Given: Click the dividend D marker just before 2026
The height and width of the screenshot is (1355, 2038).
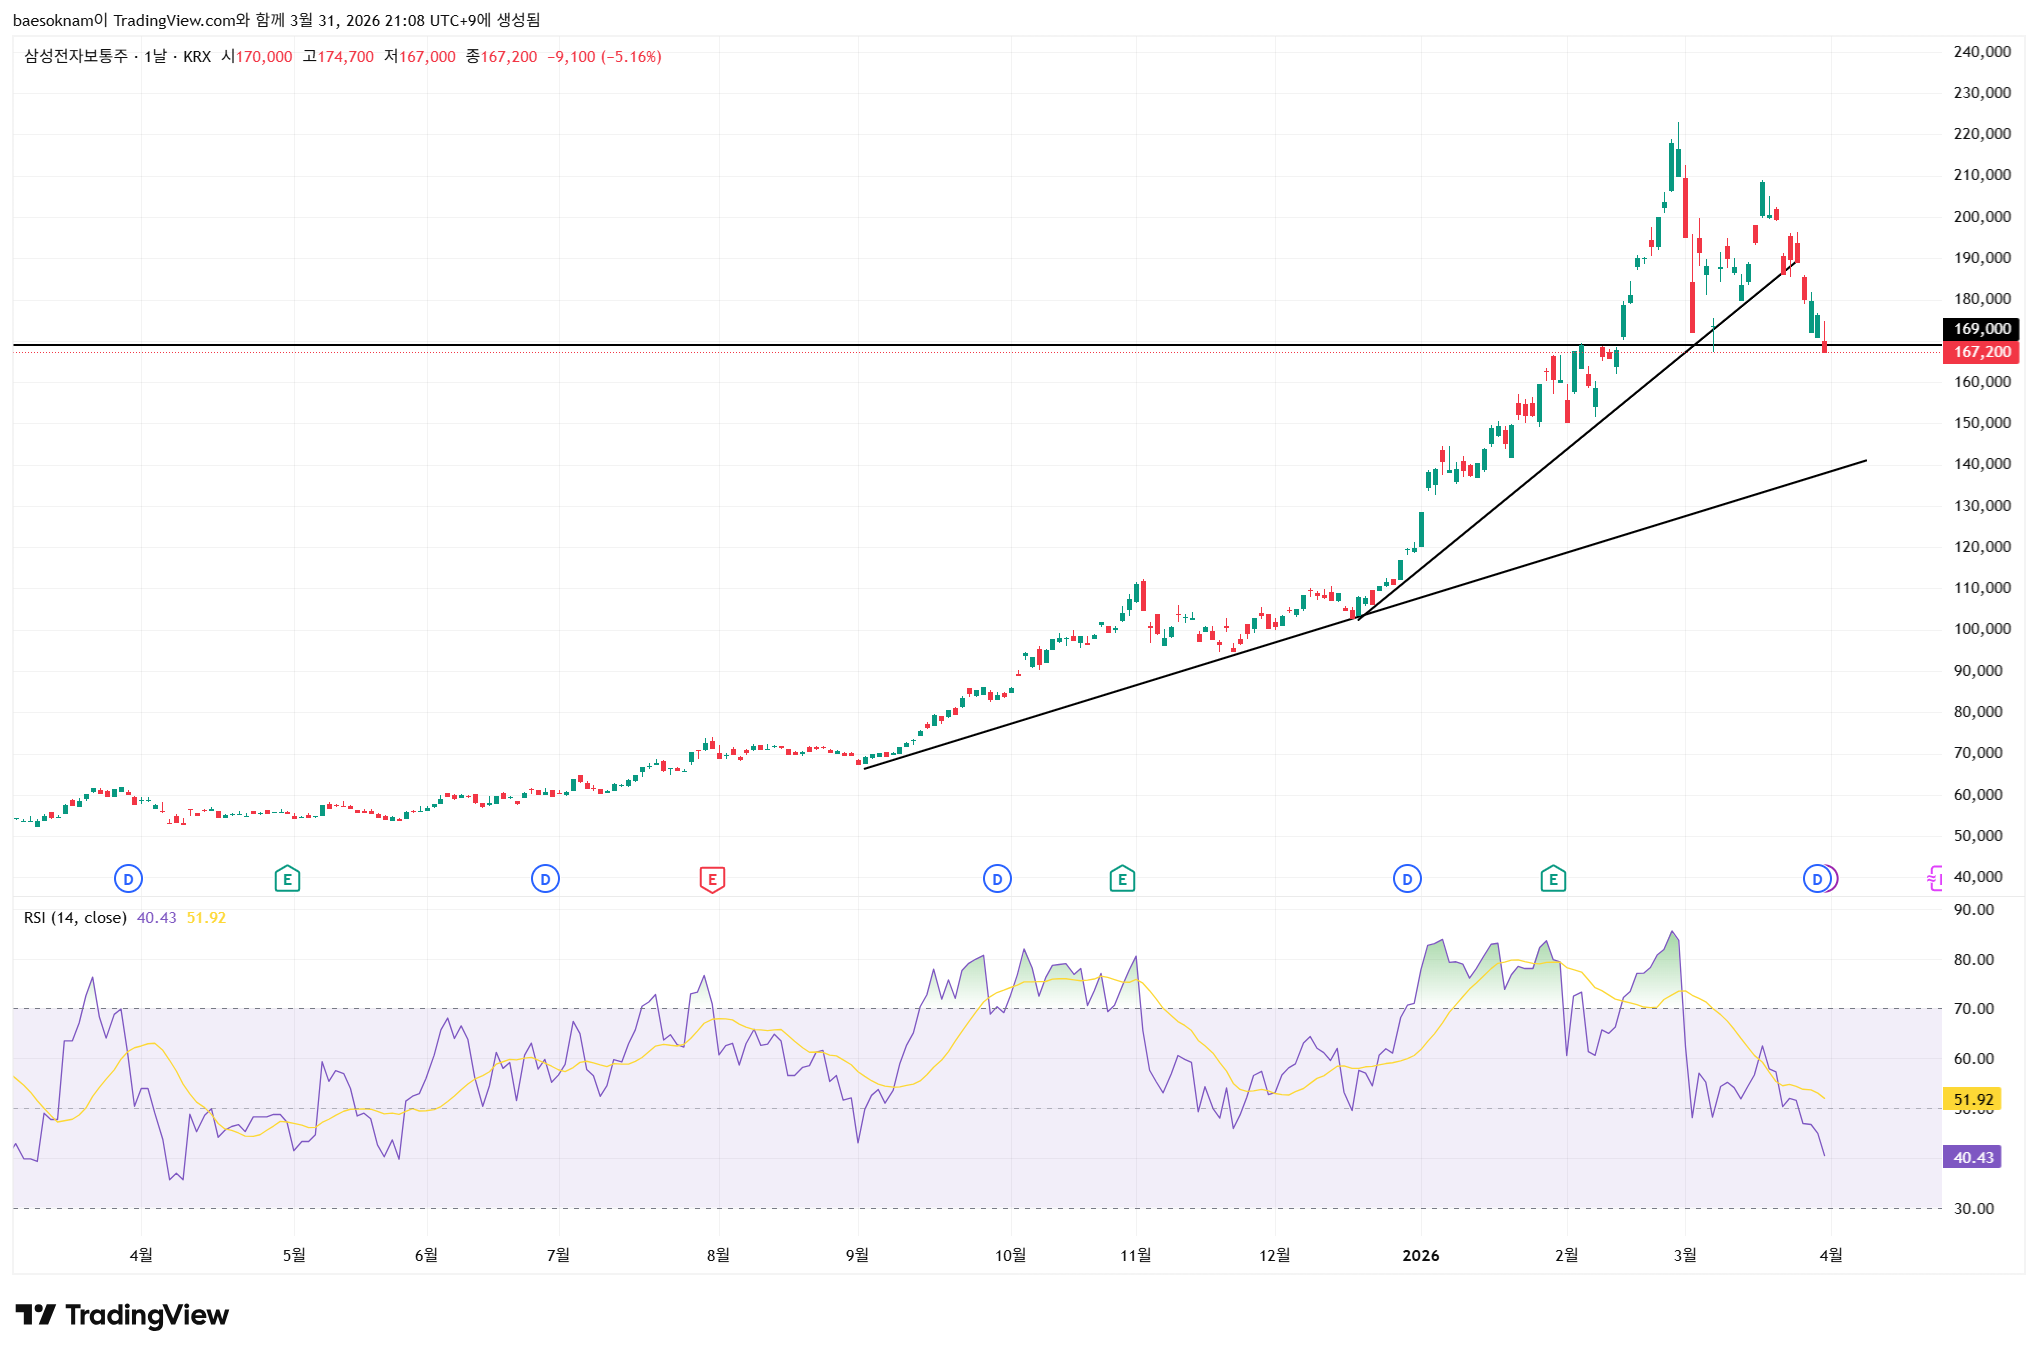Looking at the screenshot, I should 1407,879.
